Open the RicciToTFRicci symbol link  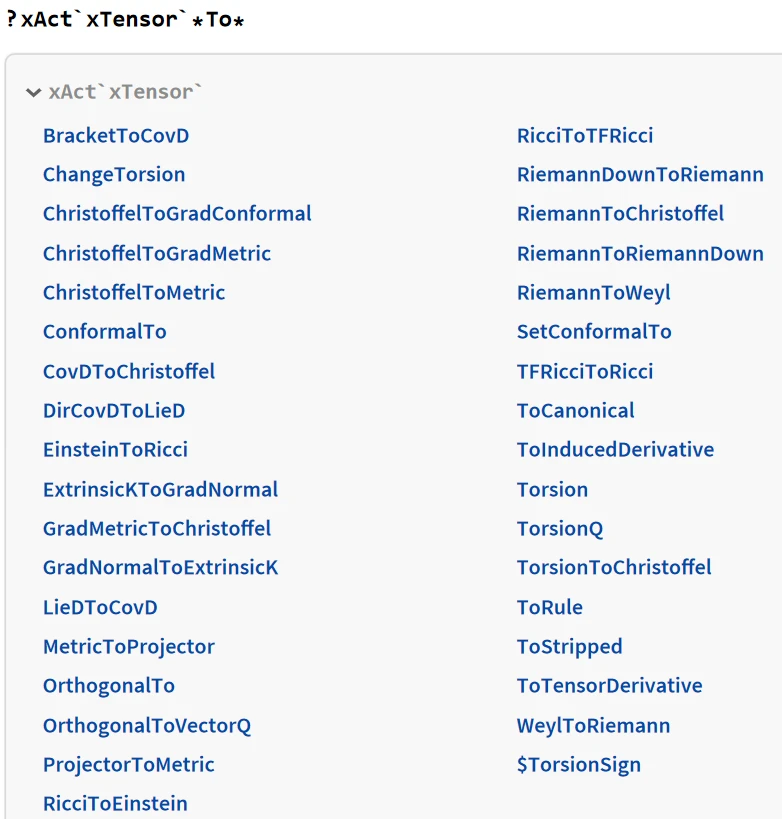point(585,136)
